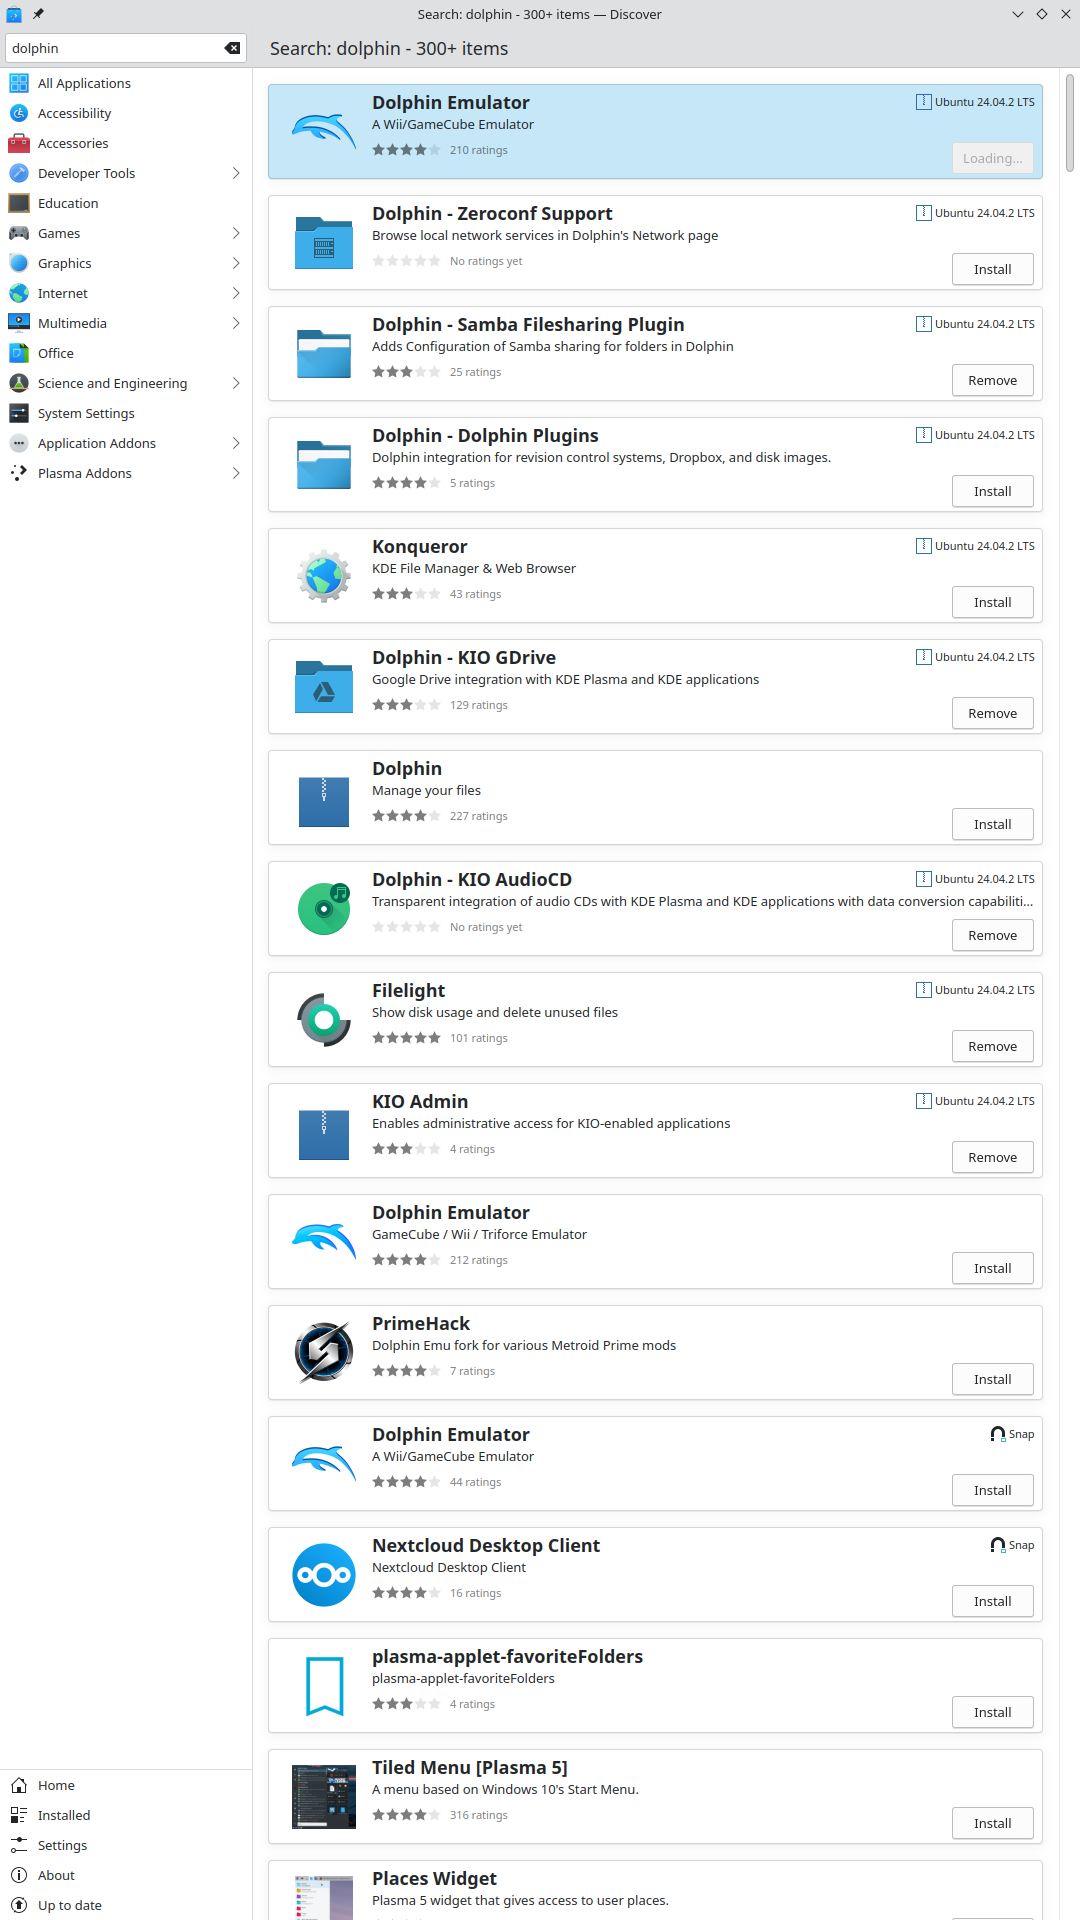This screenshot has height=1920, width=1080.
Task: Expand the Multimedia category chevron
Action: [x=236, y=323]
